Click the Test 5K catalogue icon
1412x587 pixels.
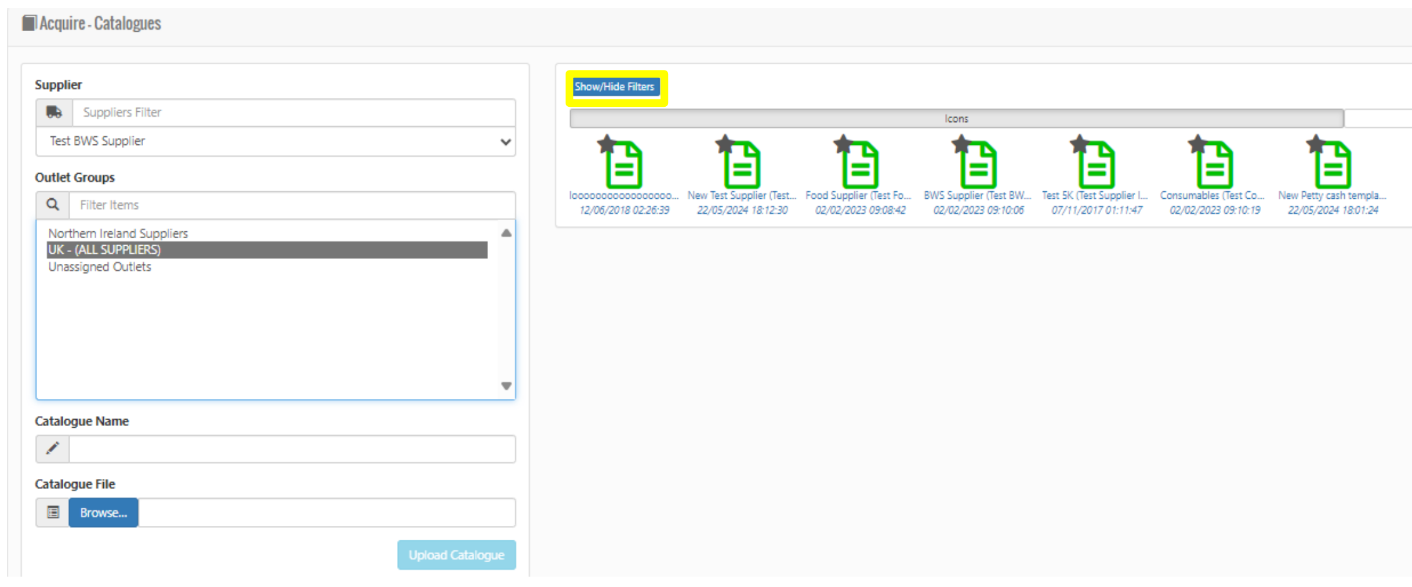coord(1097,164)
